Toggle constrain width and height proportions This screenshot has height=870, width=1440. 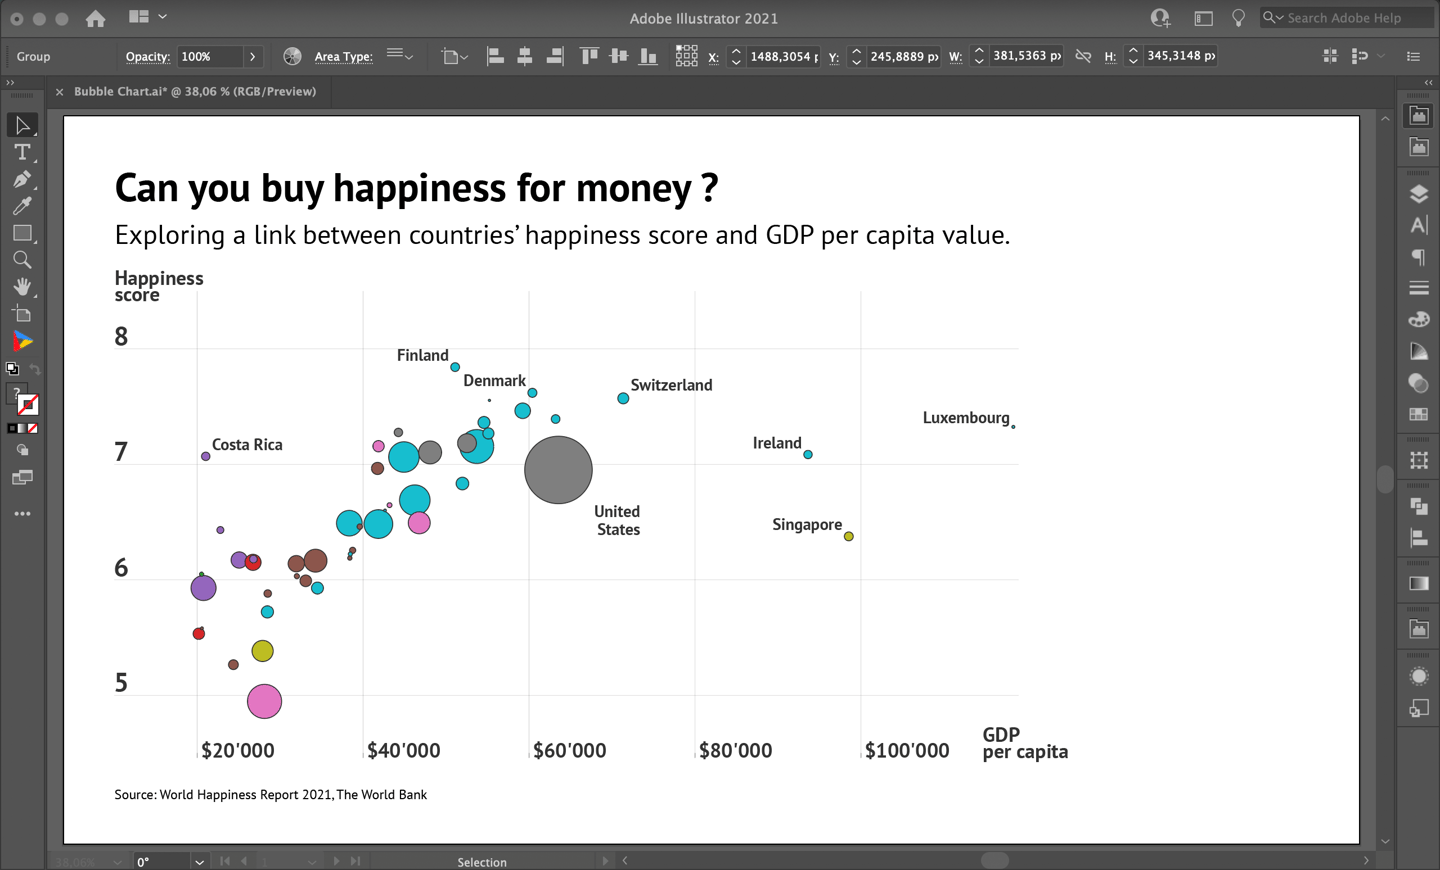tap(1083, 56)
